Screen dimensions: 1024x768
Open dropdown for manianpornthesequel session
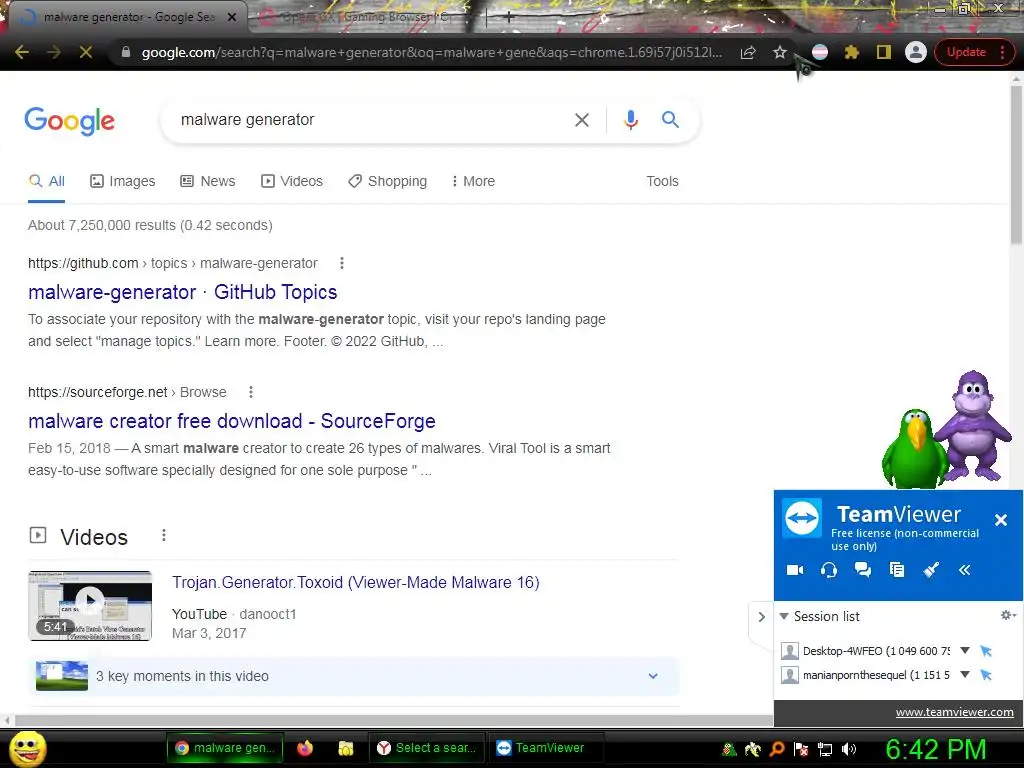(x=965, y=675)
